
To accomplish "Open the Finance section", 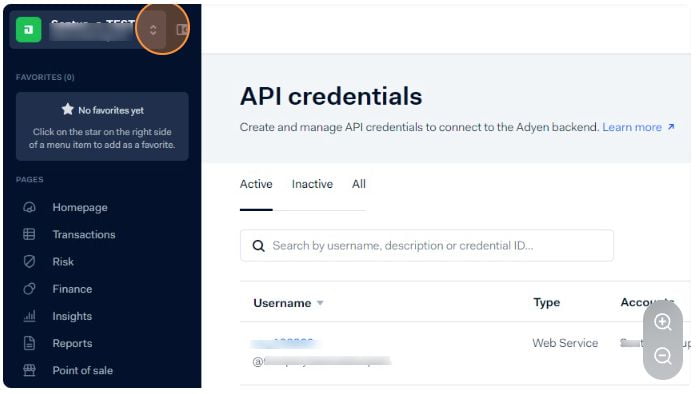I will click(72, 289).
